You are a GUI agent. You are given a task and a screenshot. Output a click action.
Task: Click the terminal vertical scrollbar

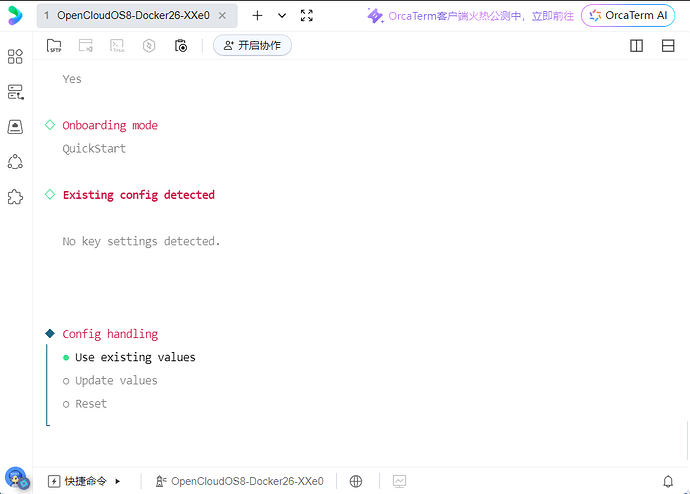(x=688, y=440)
